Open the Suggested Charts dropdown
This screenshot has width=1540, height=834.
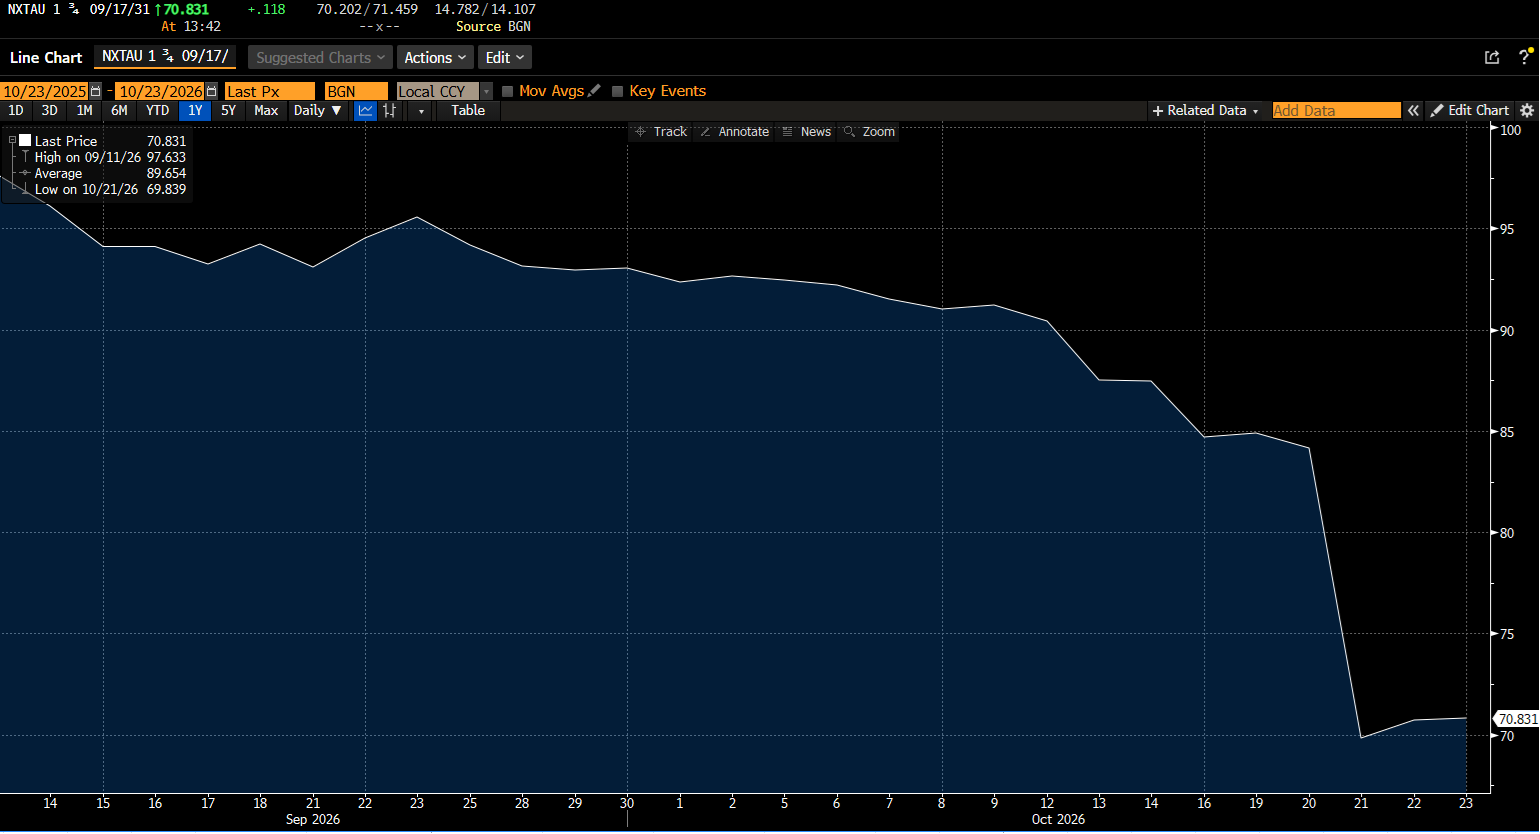click(320, 58)
